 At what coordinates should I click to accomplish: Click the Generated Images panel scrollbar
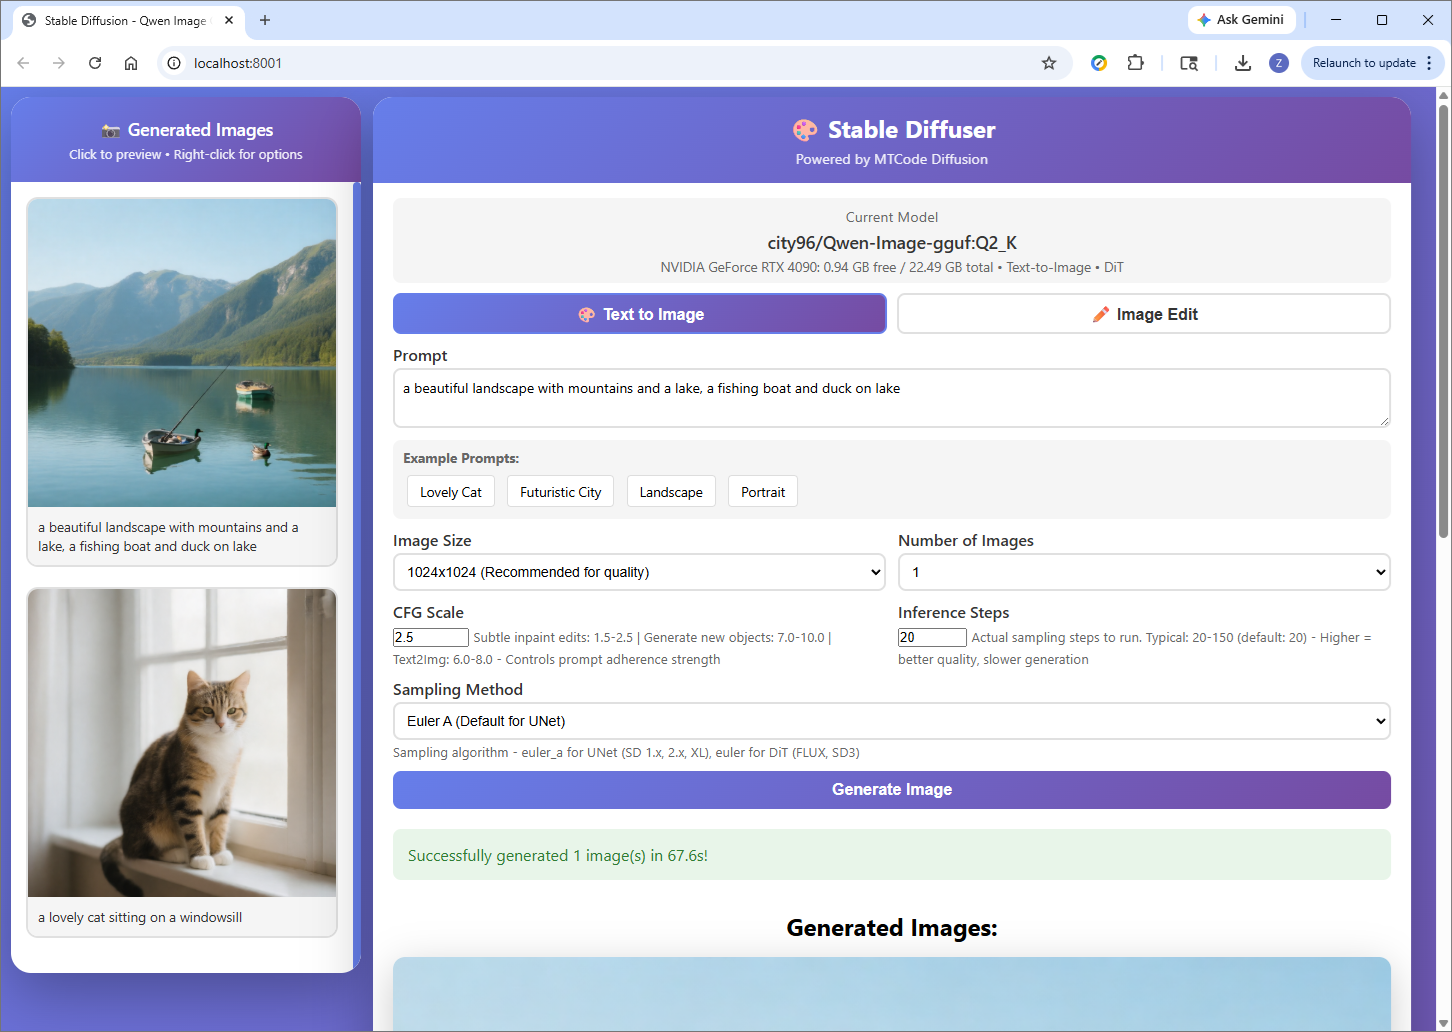tap(357, 575)
